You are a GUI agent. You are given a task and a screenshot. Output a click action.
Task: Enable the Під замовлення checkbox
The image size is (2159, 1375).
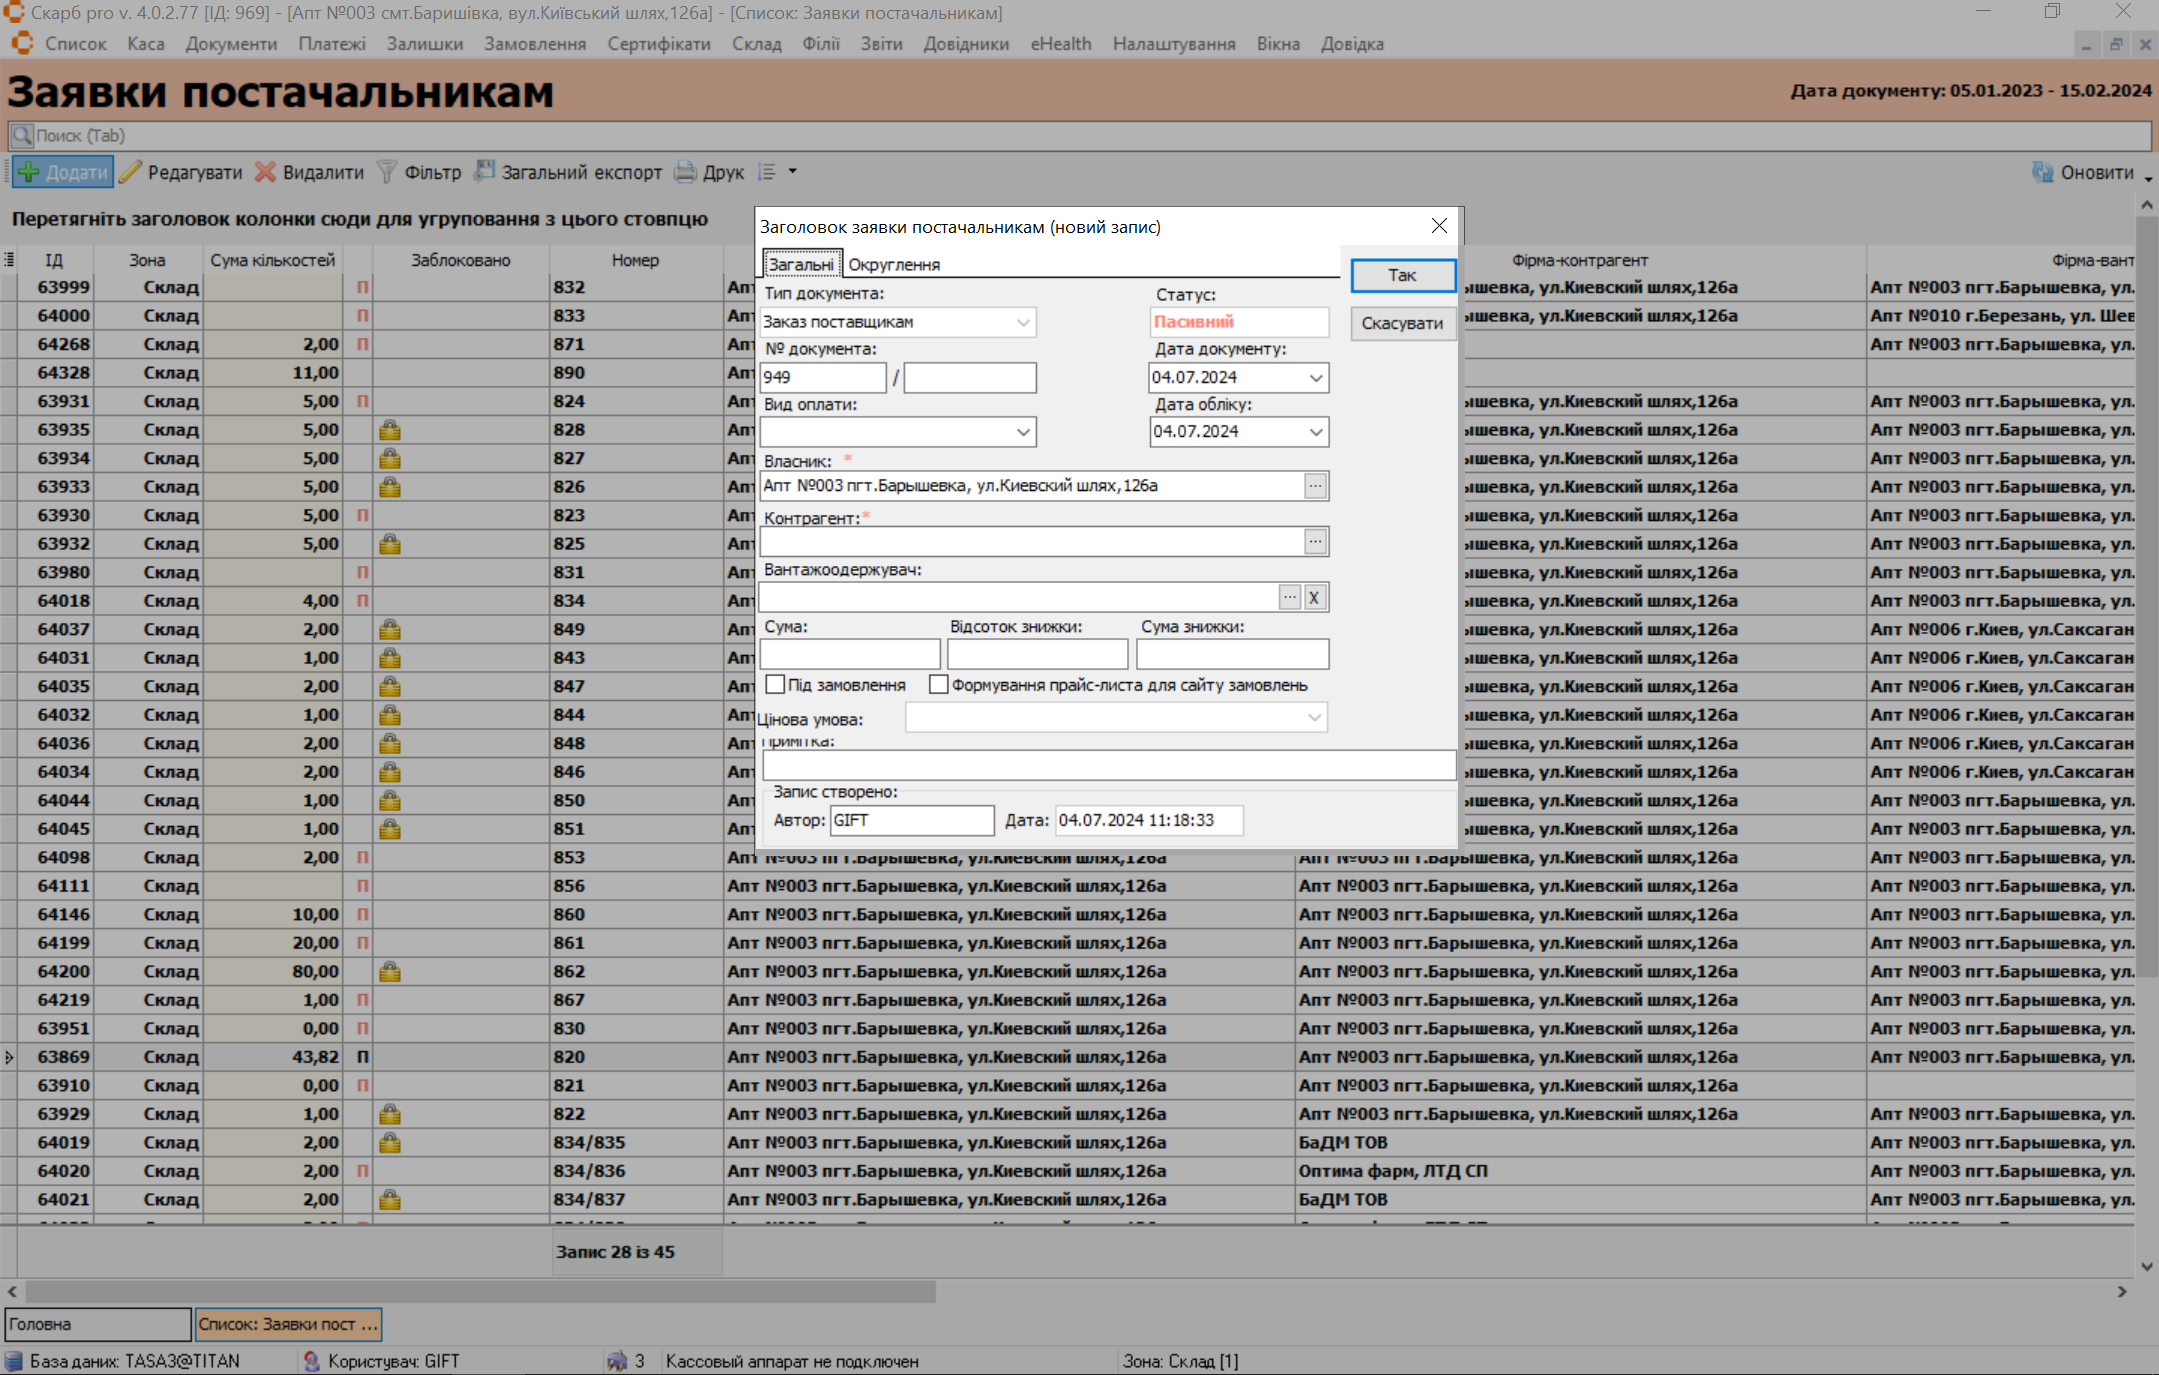pyautogui.click(x=775, y=684)
